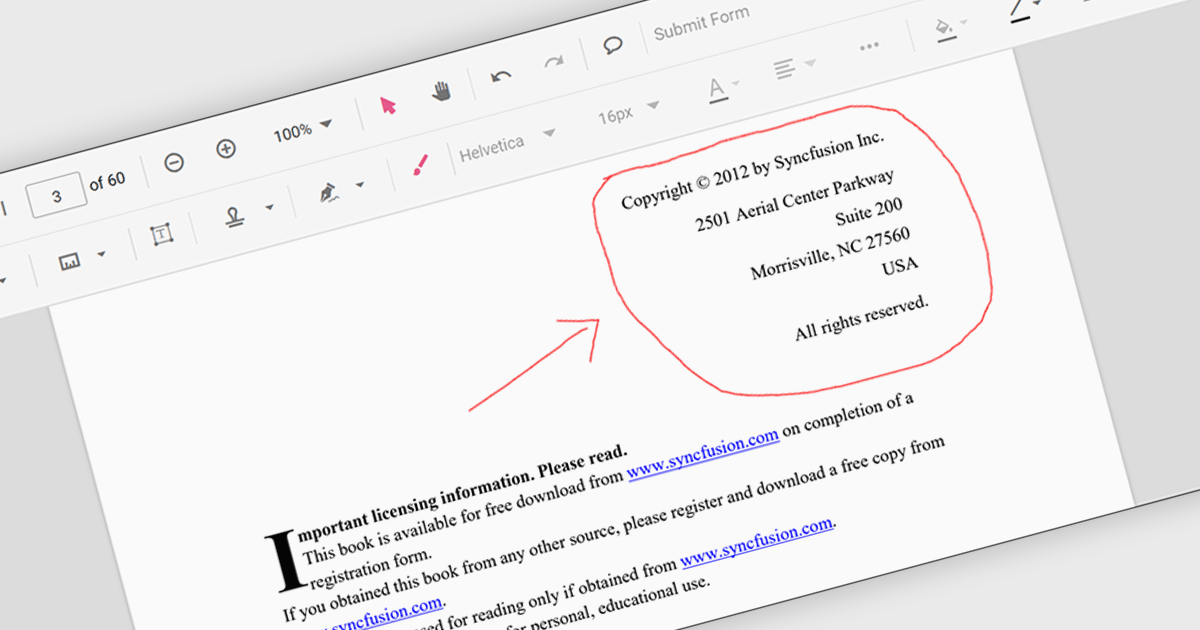Click the 'All rights reserved.' line

862,318
